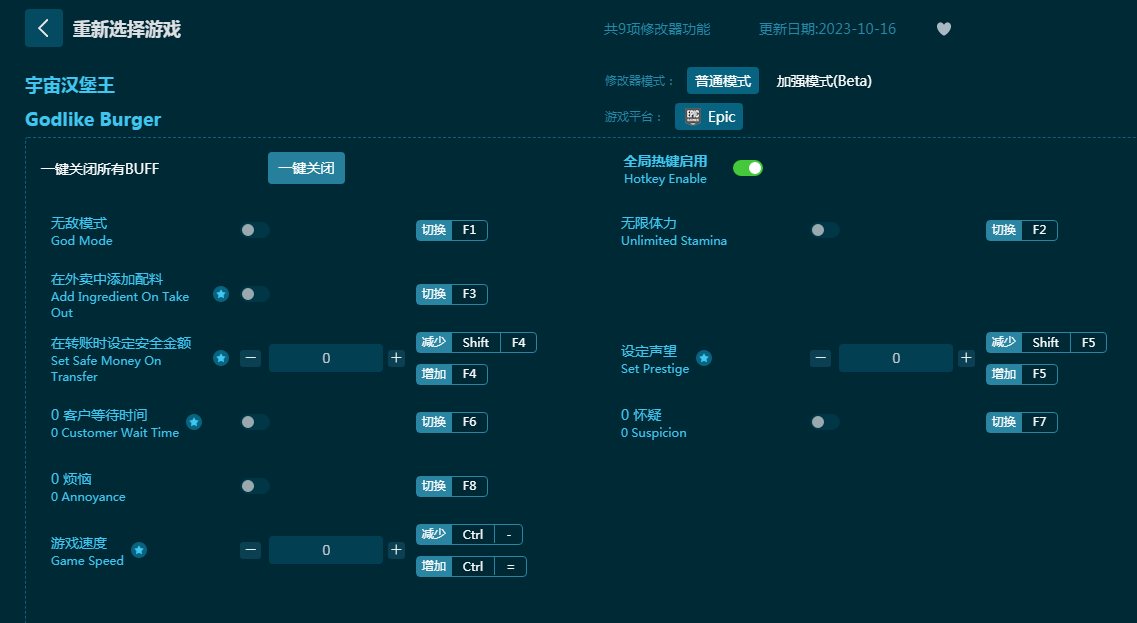
Task: Click 增加 F5 hotkey button
Action: (1022, 374)
